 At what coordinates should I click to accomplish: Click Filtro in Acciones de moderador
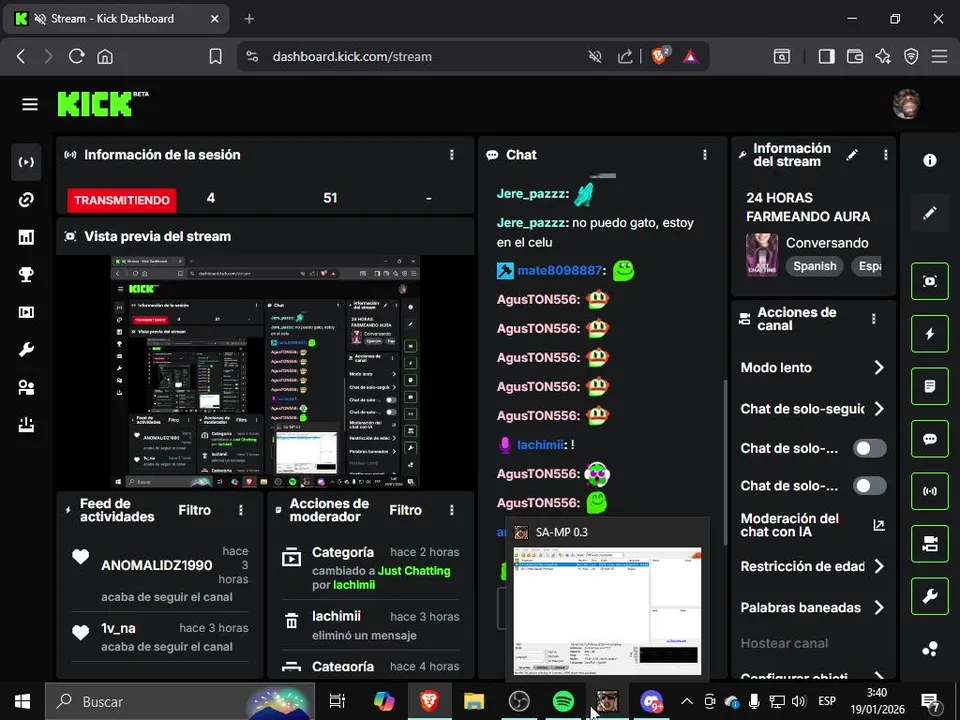pos(405,510)
